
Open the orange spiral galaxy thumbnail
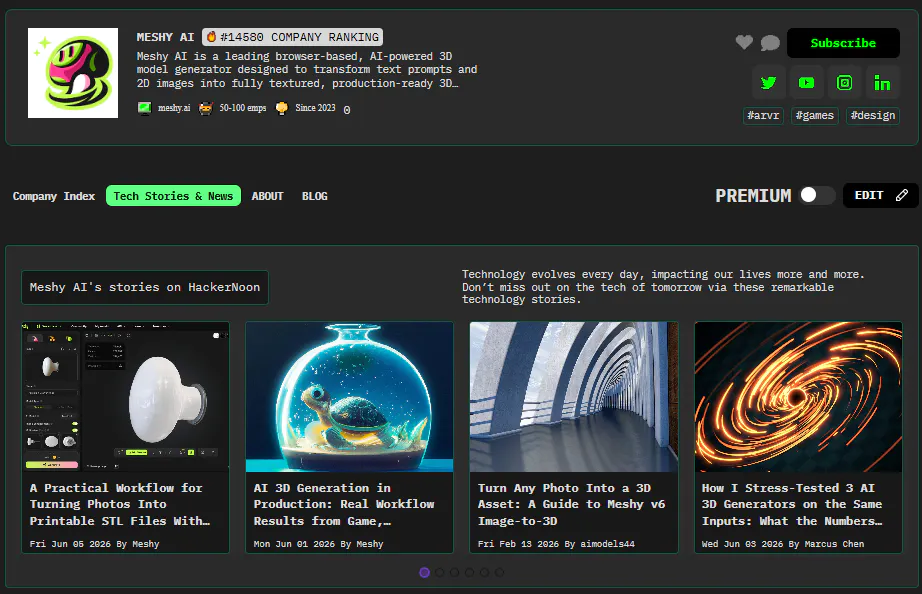point(798,396)
